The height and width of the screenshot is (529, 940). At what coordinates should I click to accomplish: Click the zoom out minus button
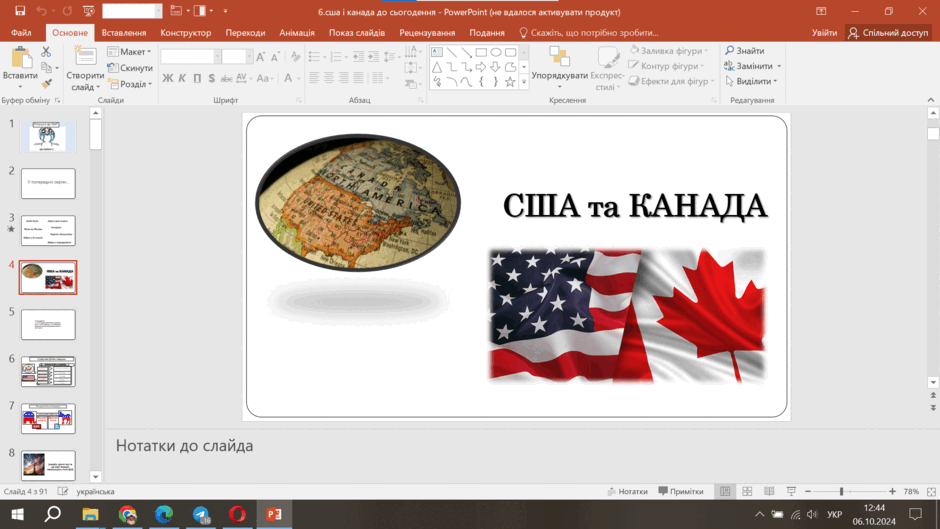click(x=808, y=491)
